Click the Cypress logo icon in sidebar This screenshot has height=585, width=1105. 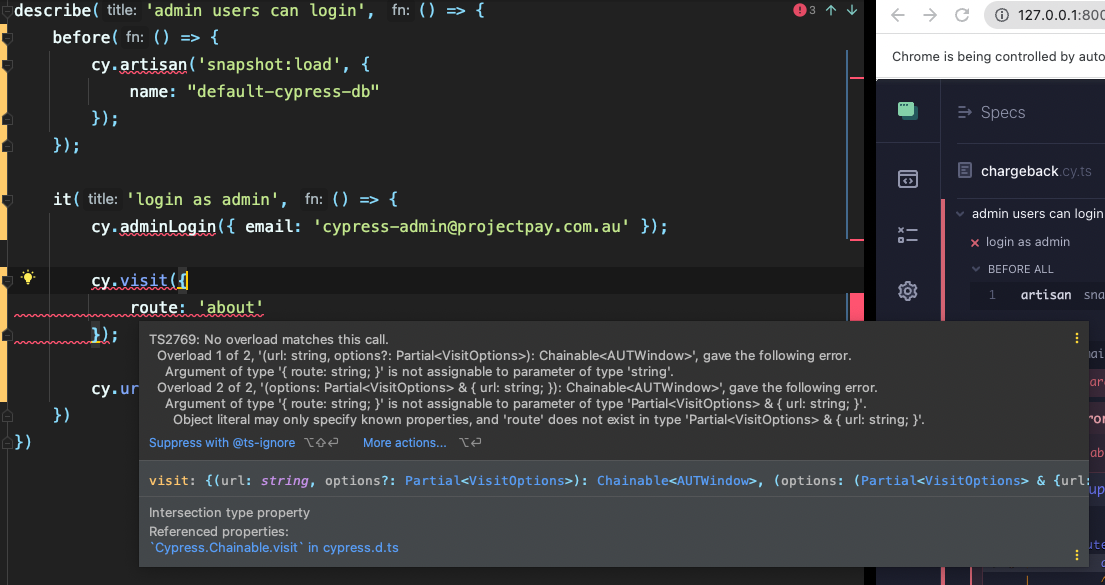[x=907, y=111]
